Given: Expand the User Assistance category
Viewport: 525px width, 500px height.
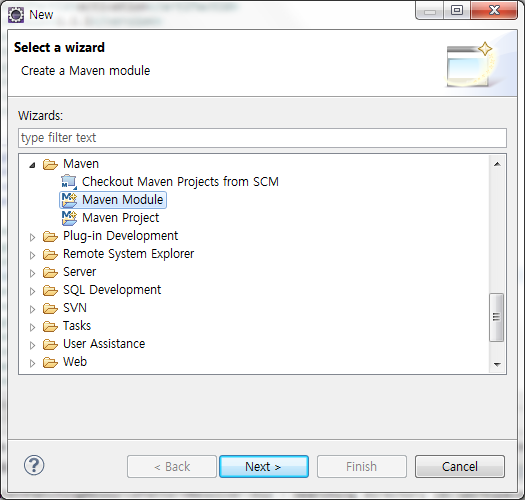Looking at the screenshot, I should (x=32, y=345).
